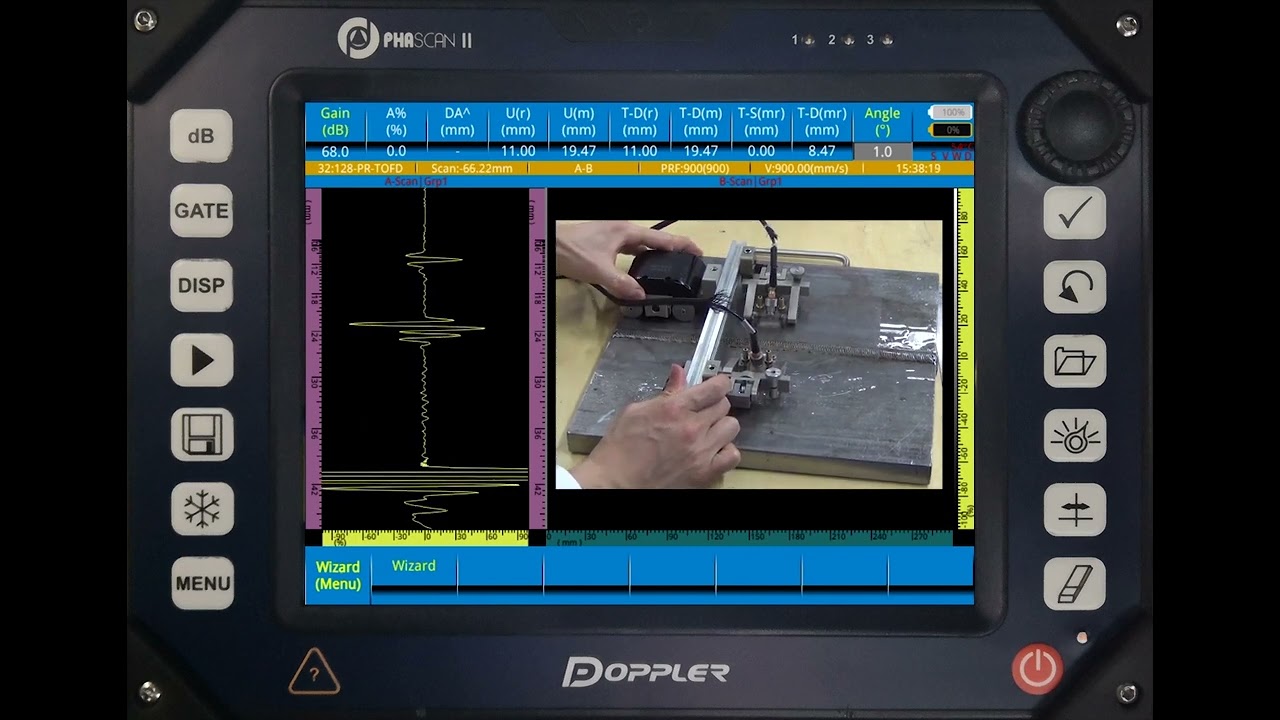The width and height of the screenshot is (1280, 720).
Task: Tap the DISP display key
Action: click(x=201, y=285)
